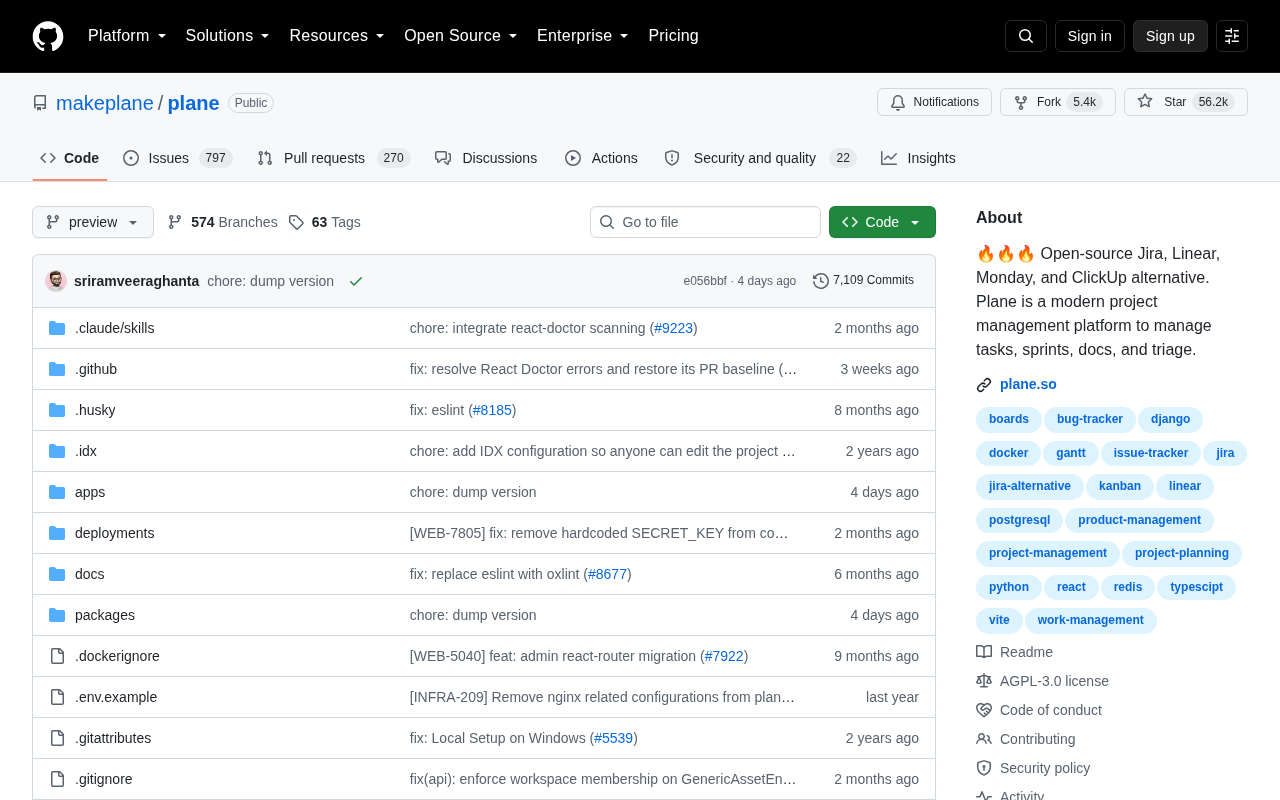Expand the Enterprise menu
Image resolution: width=1280 pixels, height=800 pixels.
pyautogui.click(x=583, y=36)
